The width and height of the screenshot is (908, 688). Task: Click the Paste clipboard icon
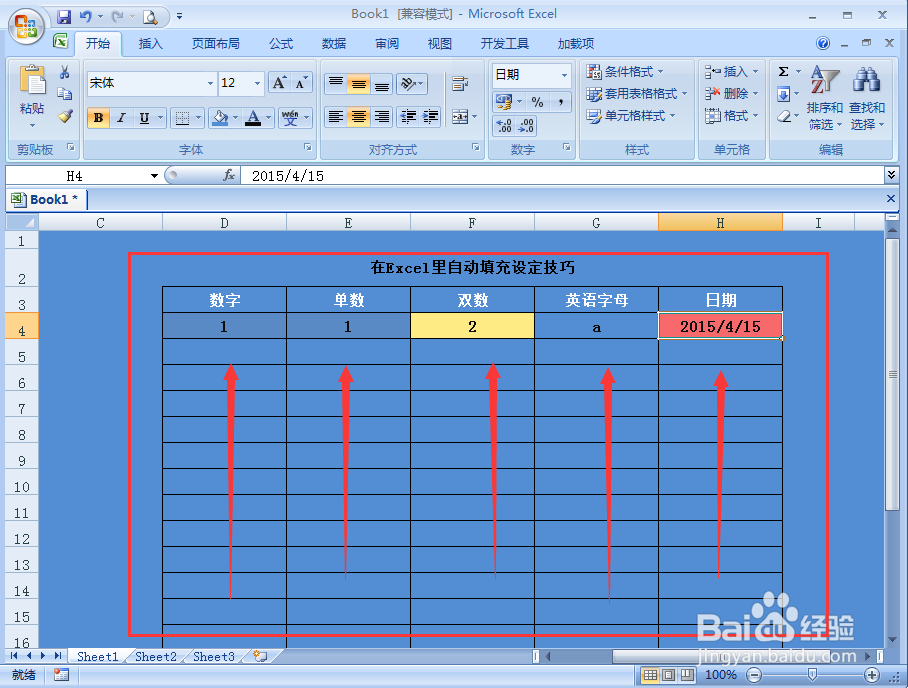(x=32, y=80)
